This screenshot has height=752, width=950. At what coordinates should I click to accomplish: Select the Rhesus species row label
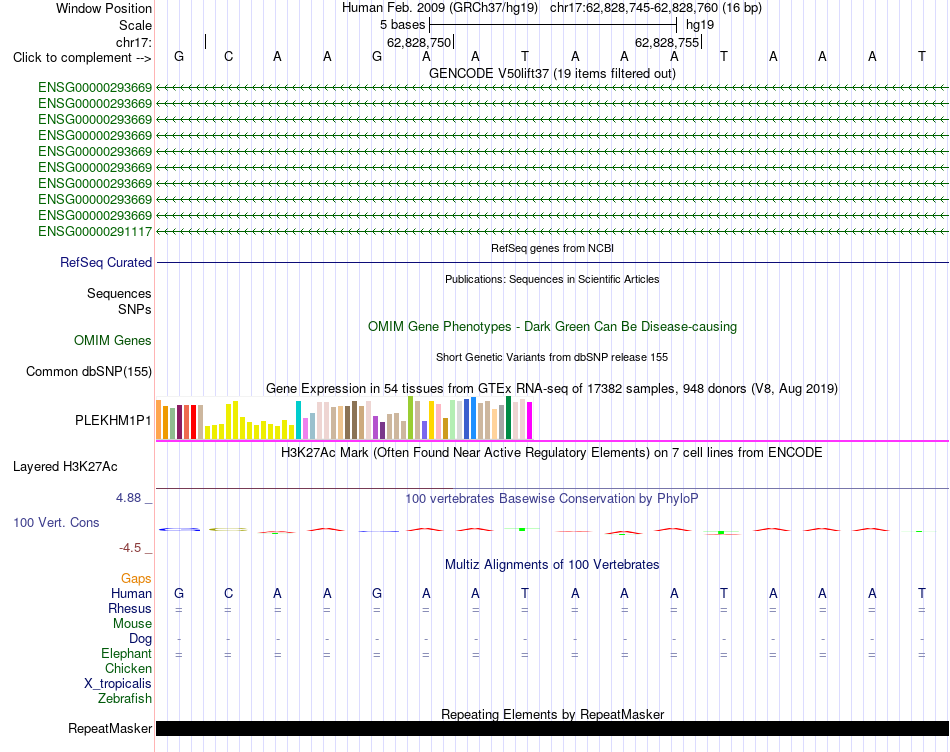pyautogui.click(x=130, y=608)
